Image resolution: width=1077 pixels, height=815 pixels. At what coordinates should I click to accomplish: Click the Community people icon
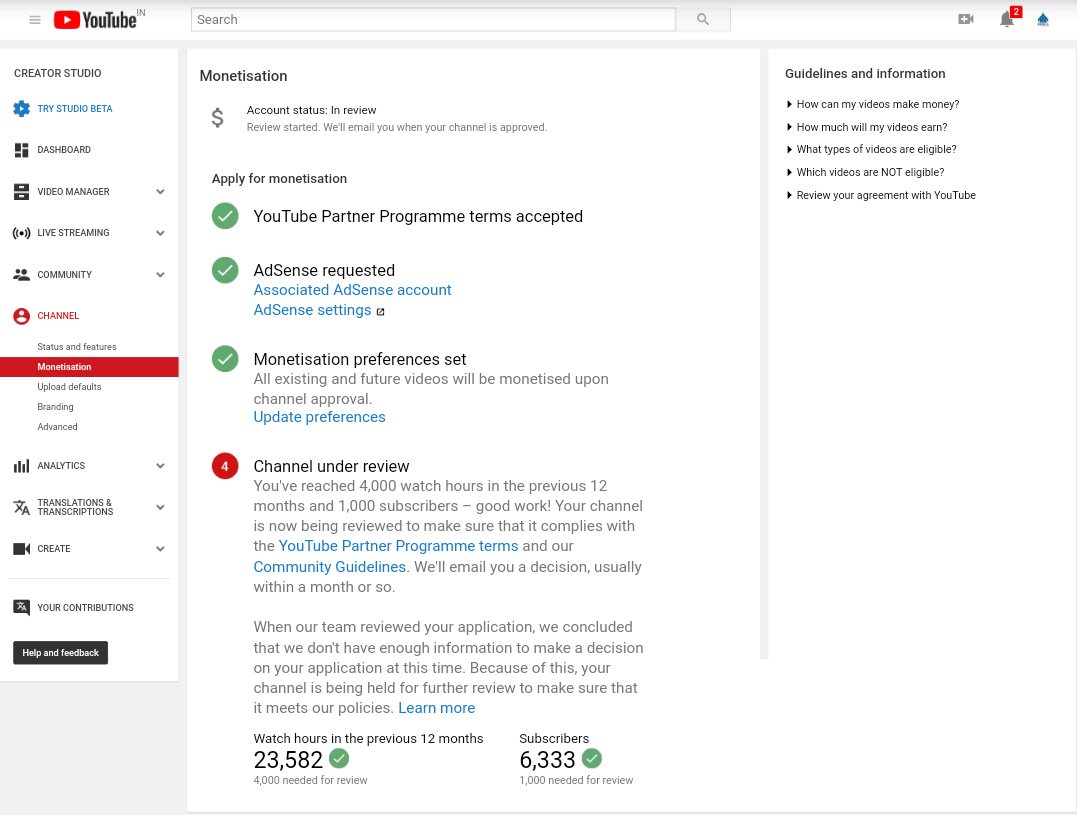21,275
